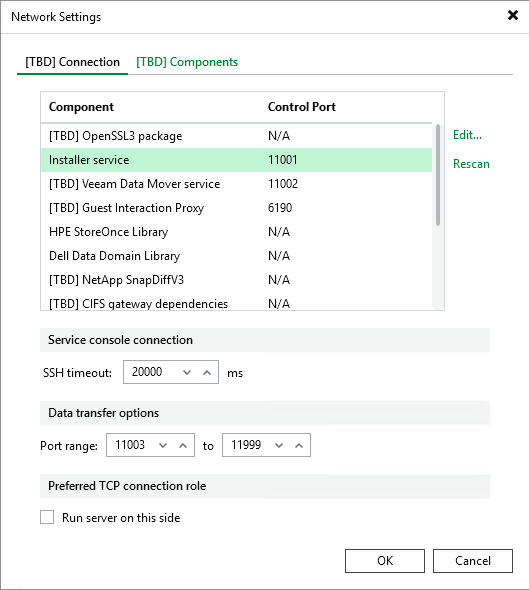
Task: Switch to the [TBD] Components tab
Action: pos(187,62)
